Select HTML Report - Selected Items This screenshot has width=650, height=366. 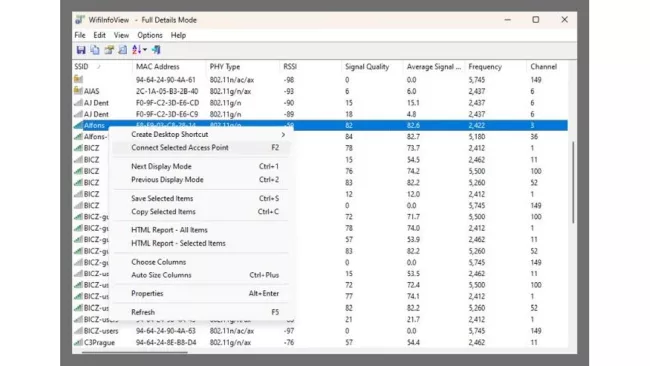(200, 243)
